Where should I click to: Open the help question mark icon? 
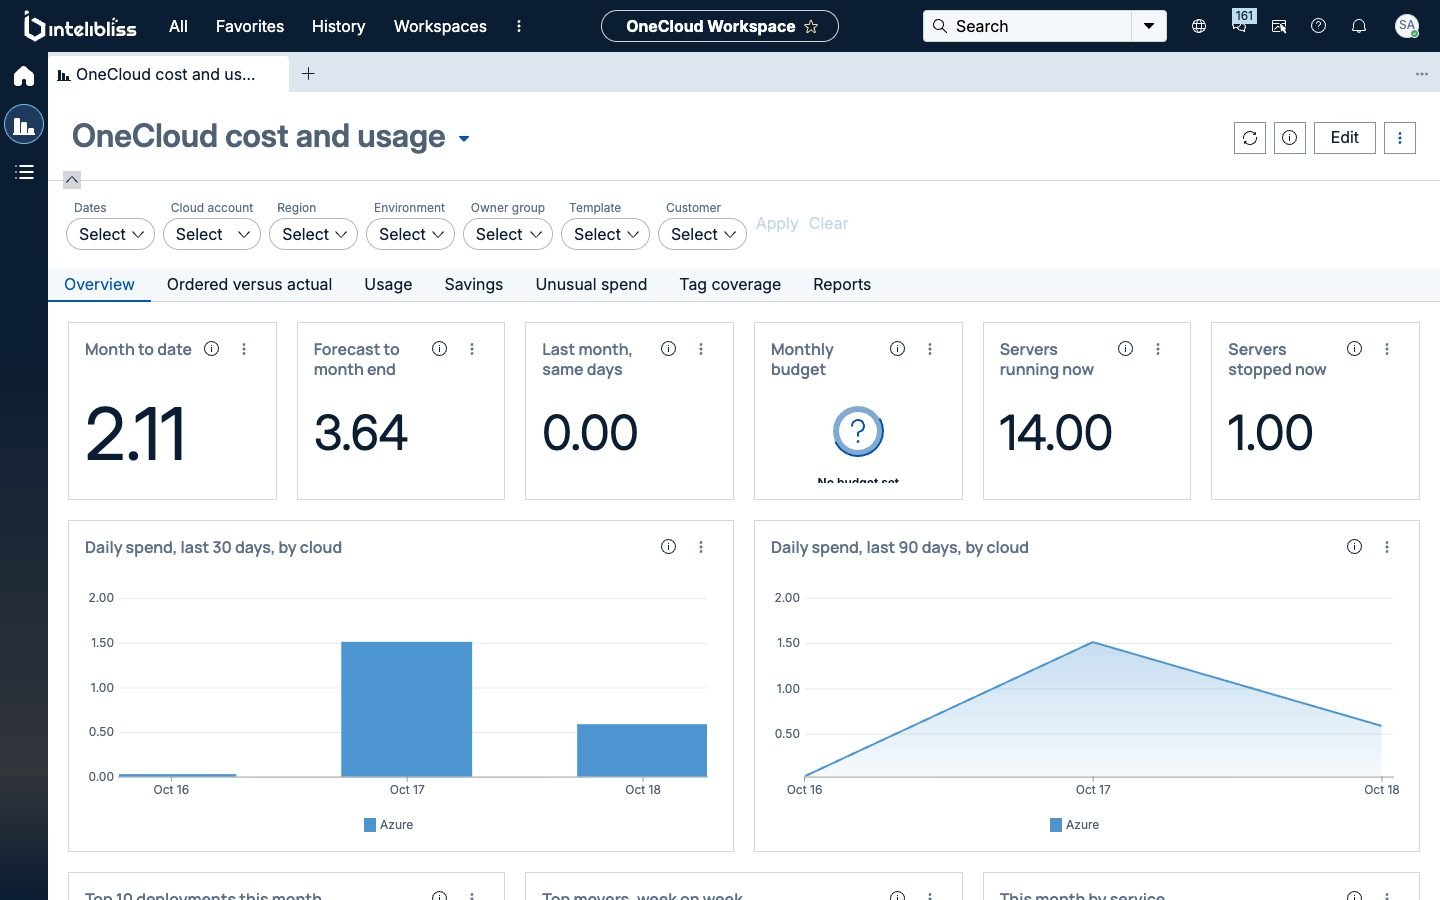pyautogui.click(x=1319, y=26)
